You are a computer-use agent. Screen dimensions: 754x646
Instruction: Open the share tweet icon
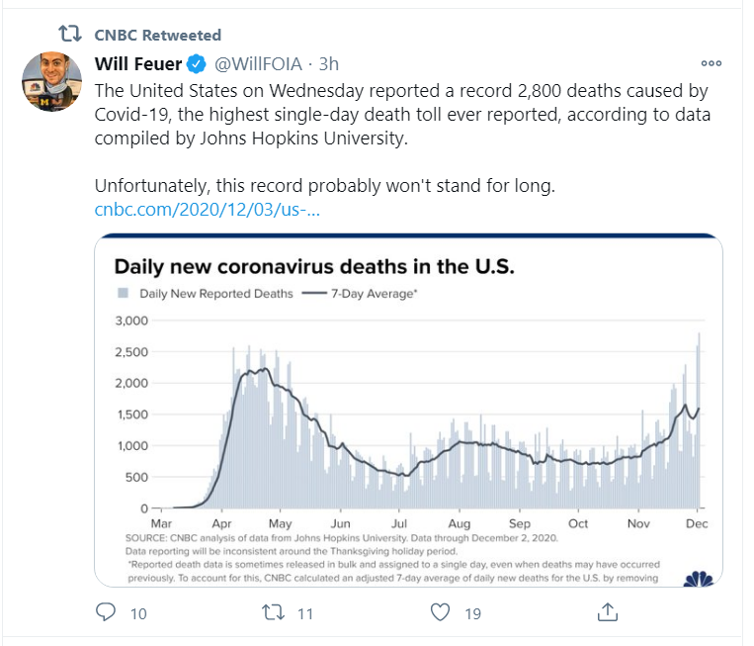tap(606, 610)
